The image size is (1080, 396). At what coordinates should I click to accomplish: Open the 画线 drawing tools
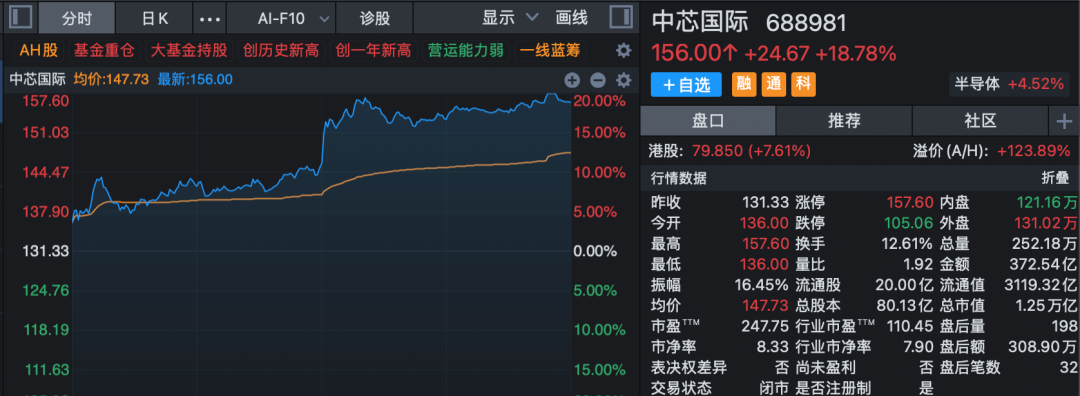point(571,18)
